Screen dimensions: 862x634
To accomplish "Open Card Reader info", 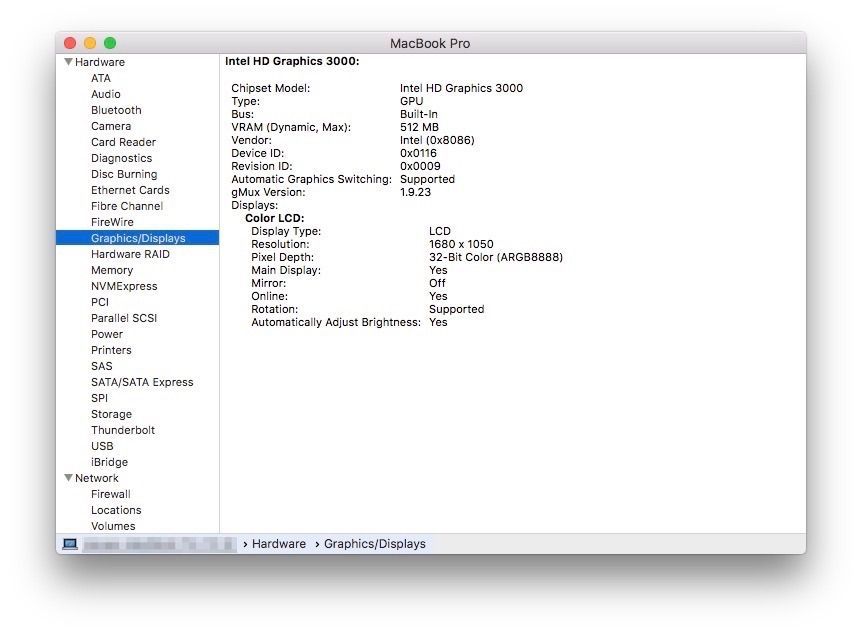I will [123, 142].
